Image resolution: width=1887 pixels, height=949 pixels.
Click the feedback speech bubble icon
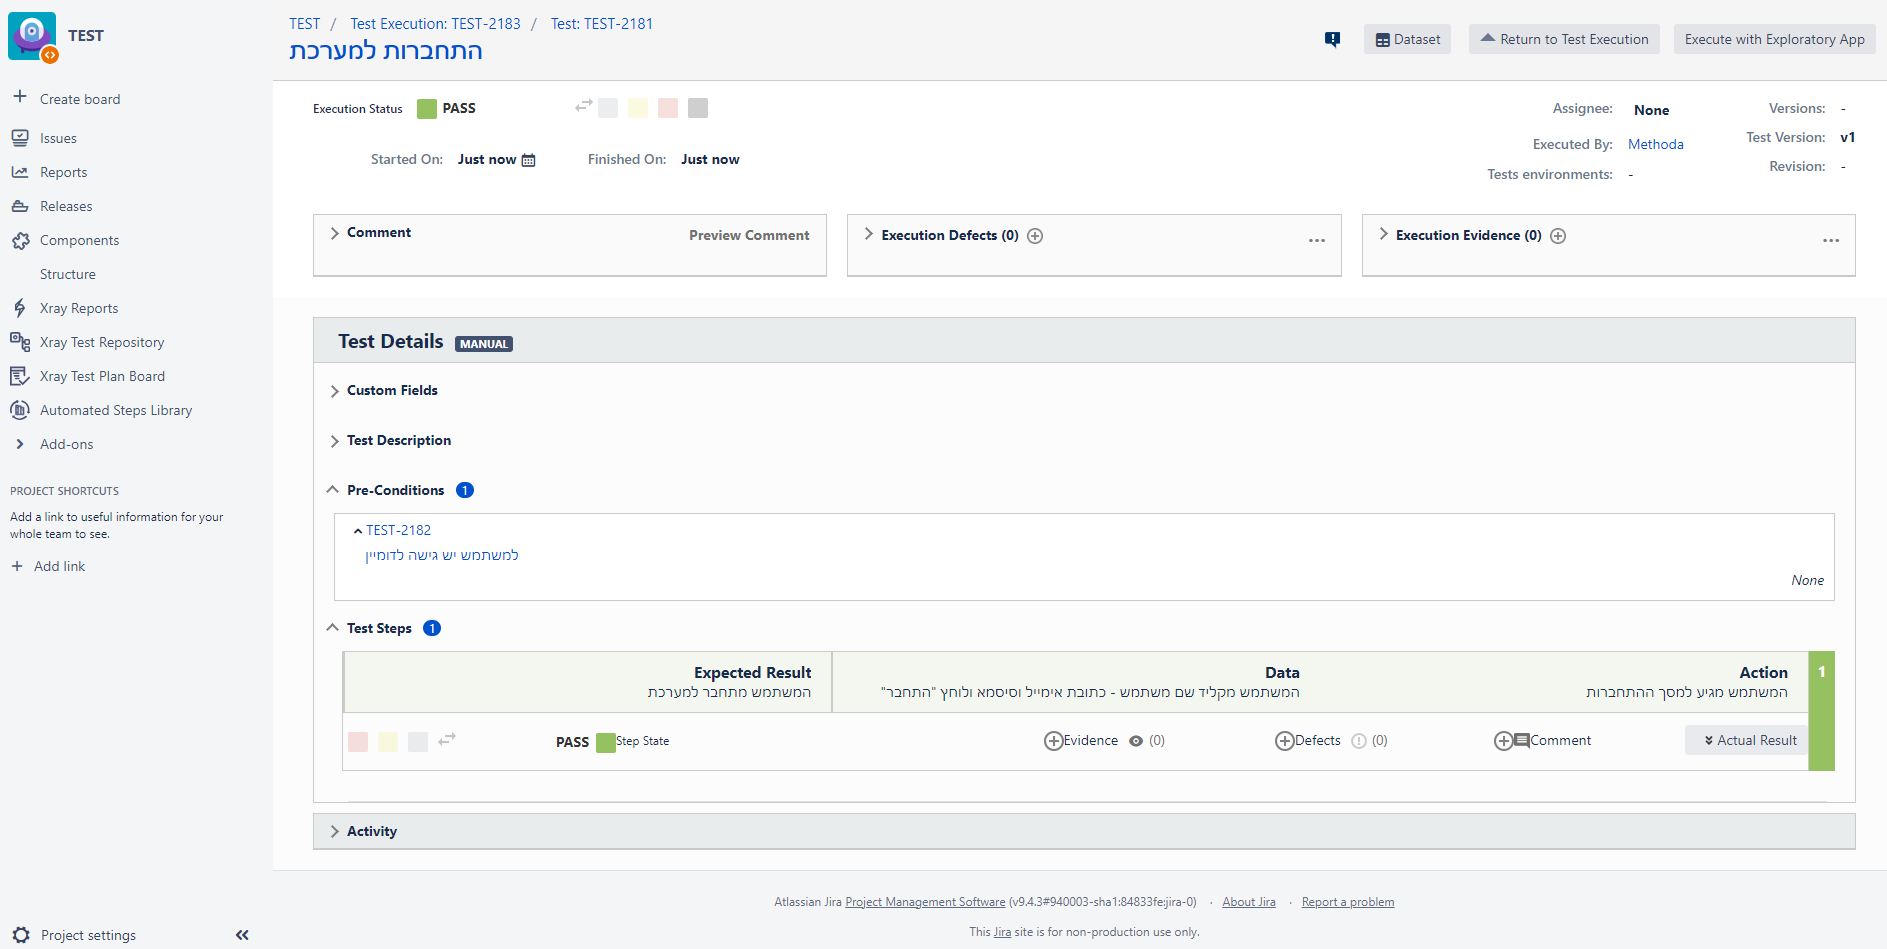(1332, 39)
